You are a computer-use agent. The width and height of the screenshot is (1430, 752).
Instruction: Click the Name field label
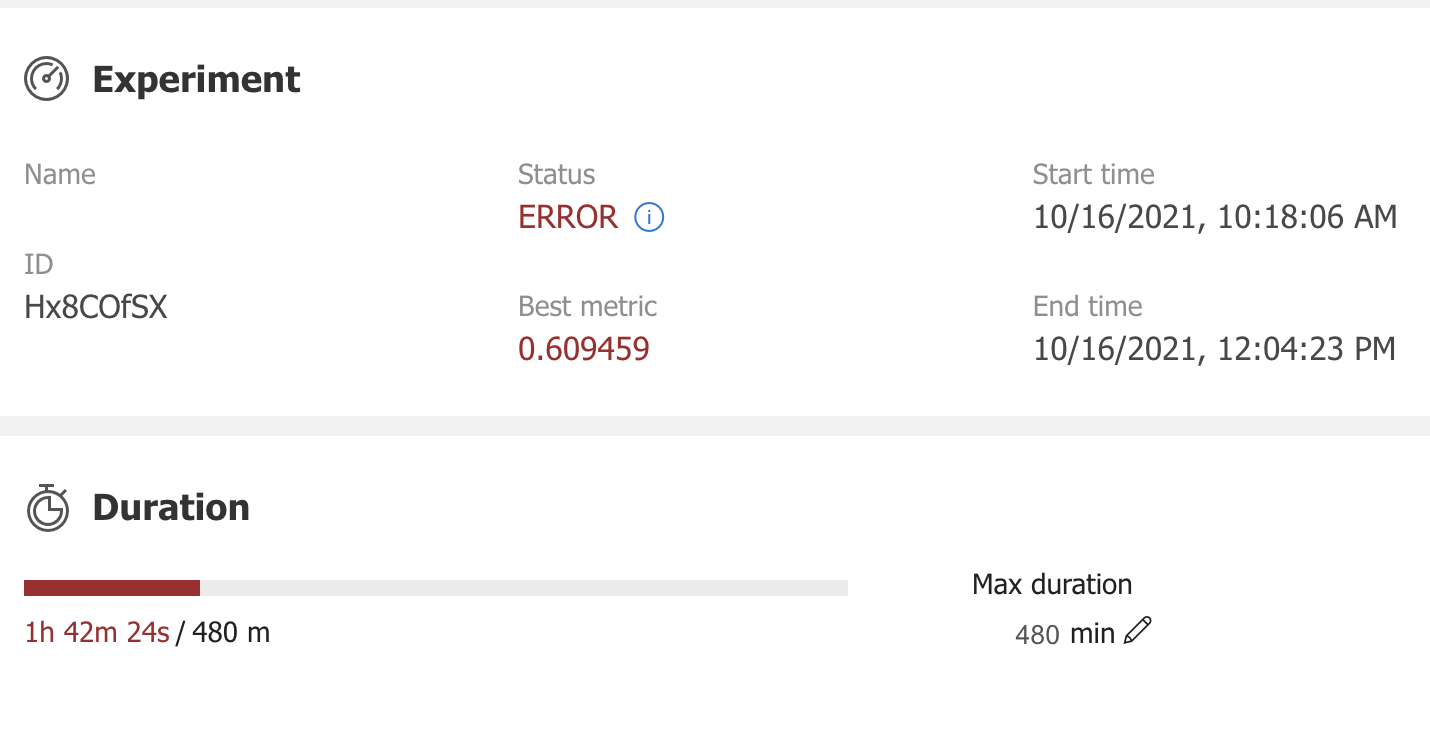point(60,174)
